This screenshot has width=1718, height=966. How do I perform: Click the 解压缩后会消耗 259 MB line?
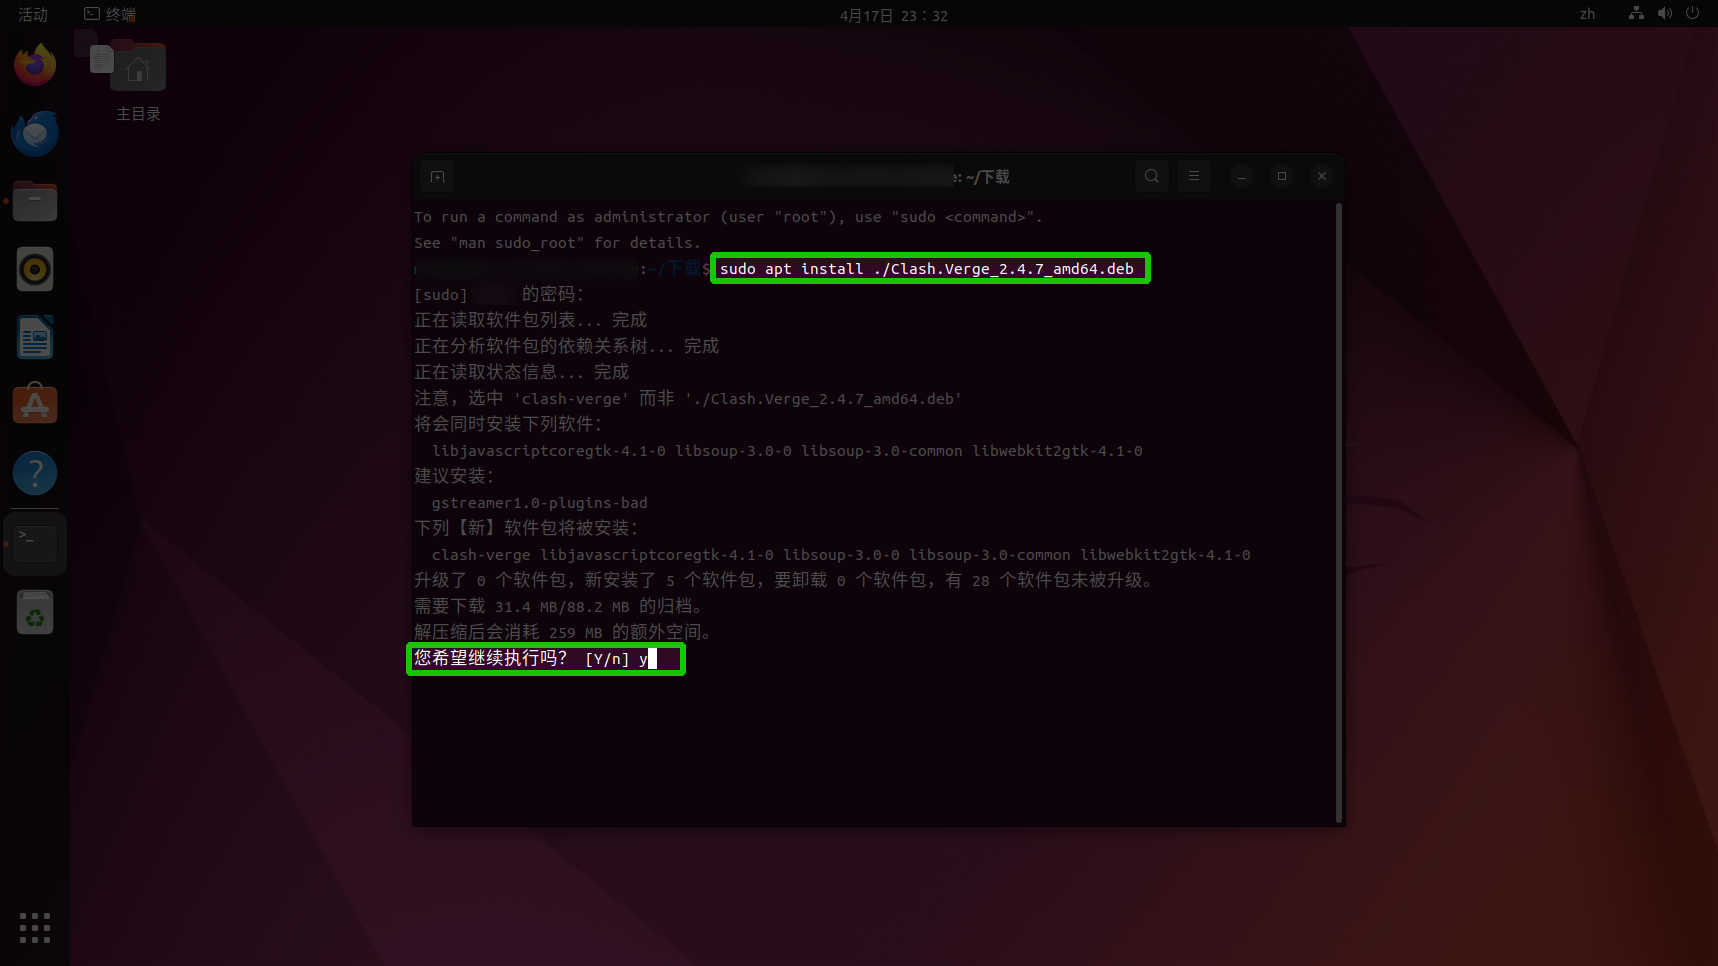point(565,632)
